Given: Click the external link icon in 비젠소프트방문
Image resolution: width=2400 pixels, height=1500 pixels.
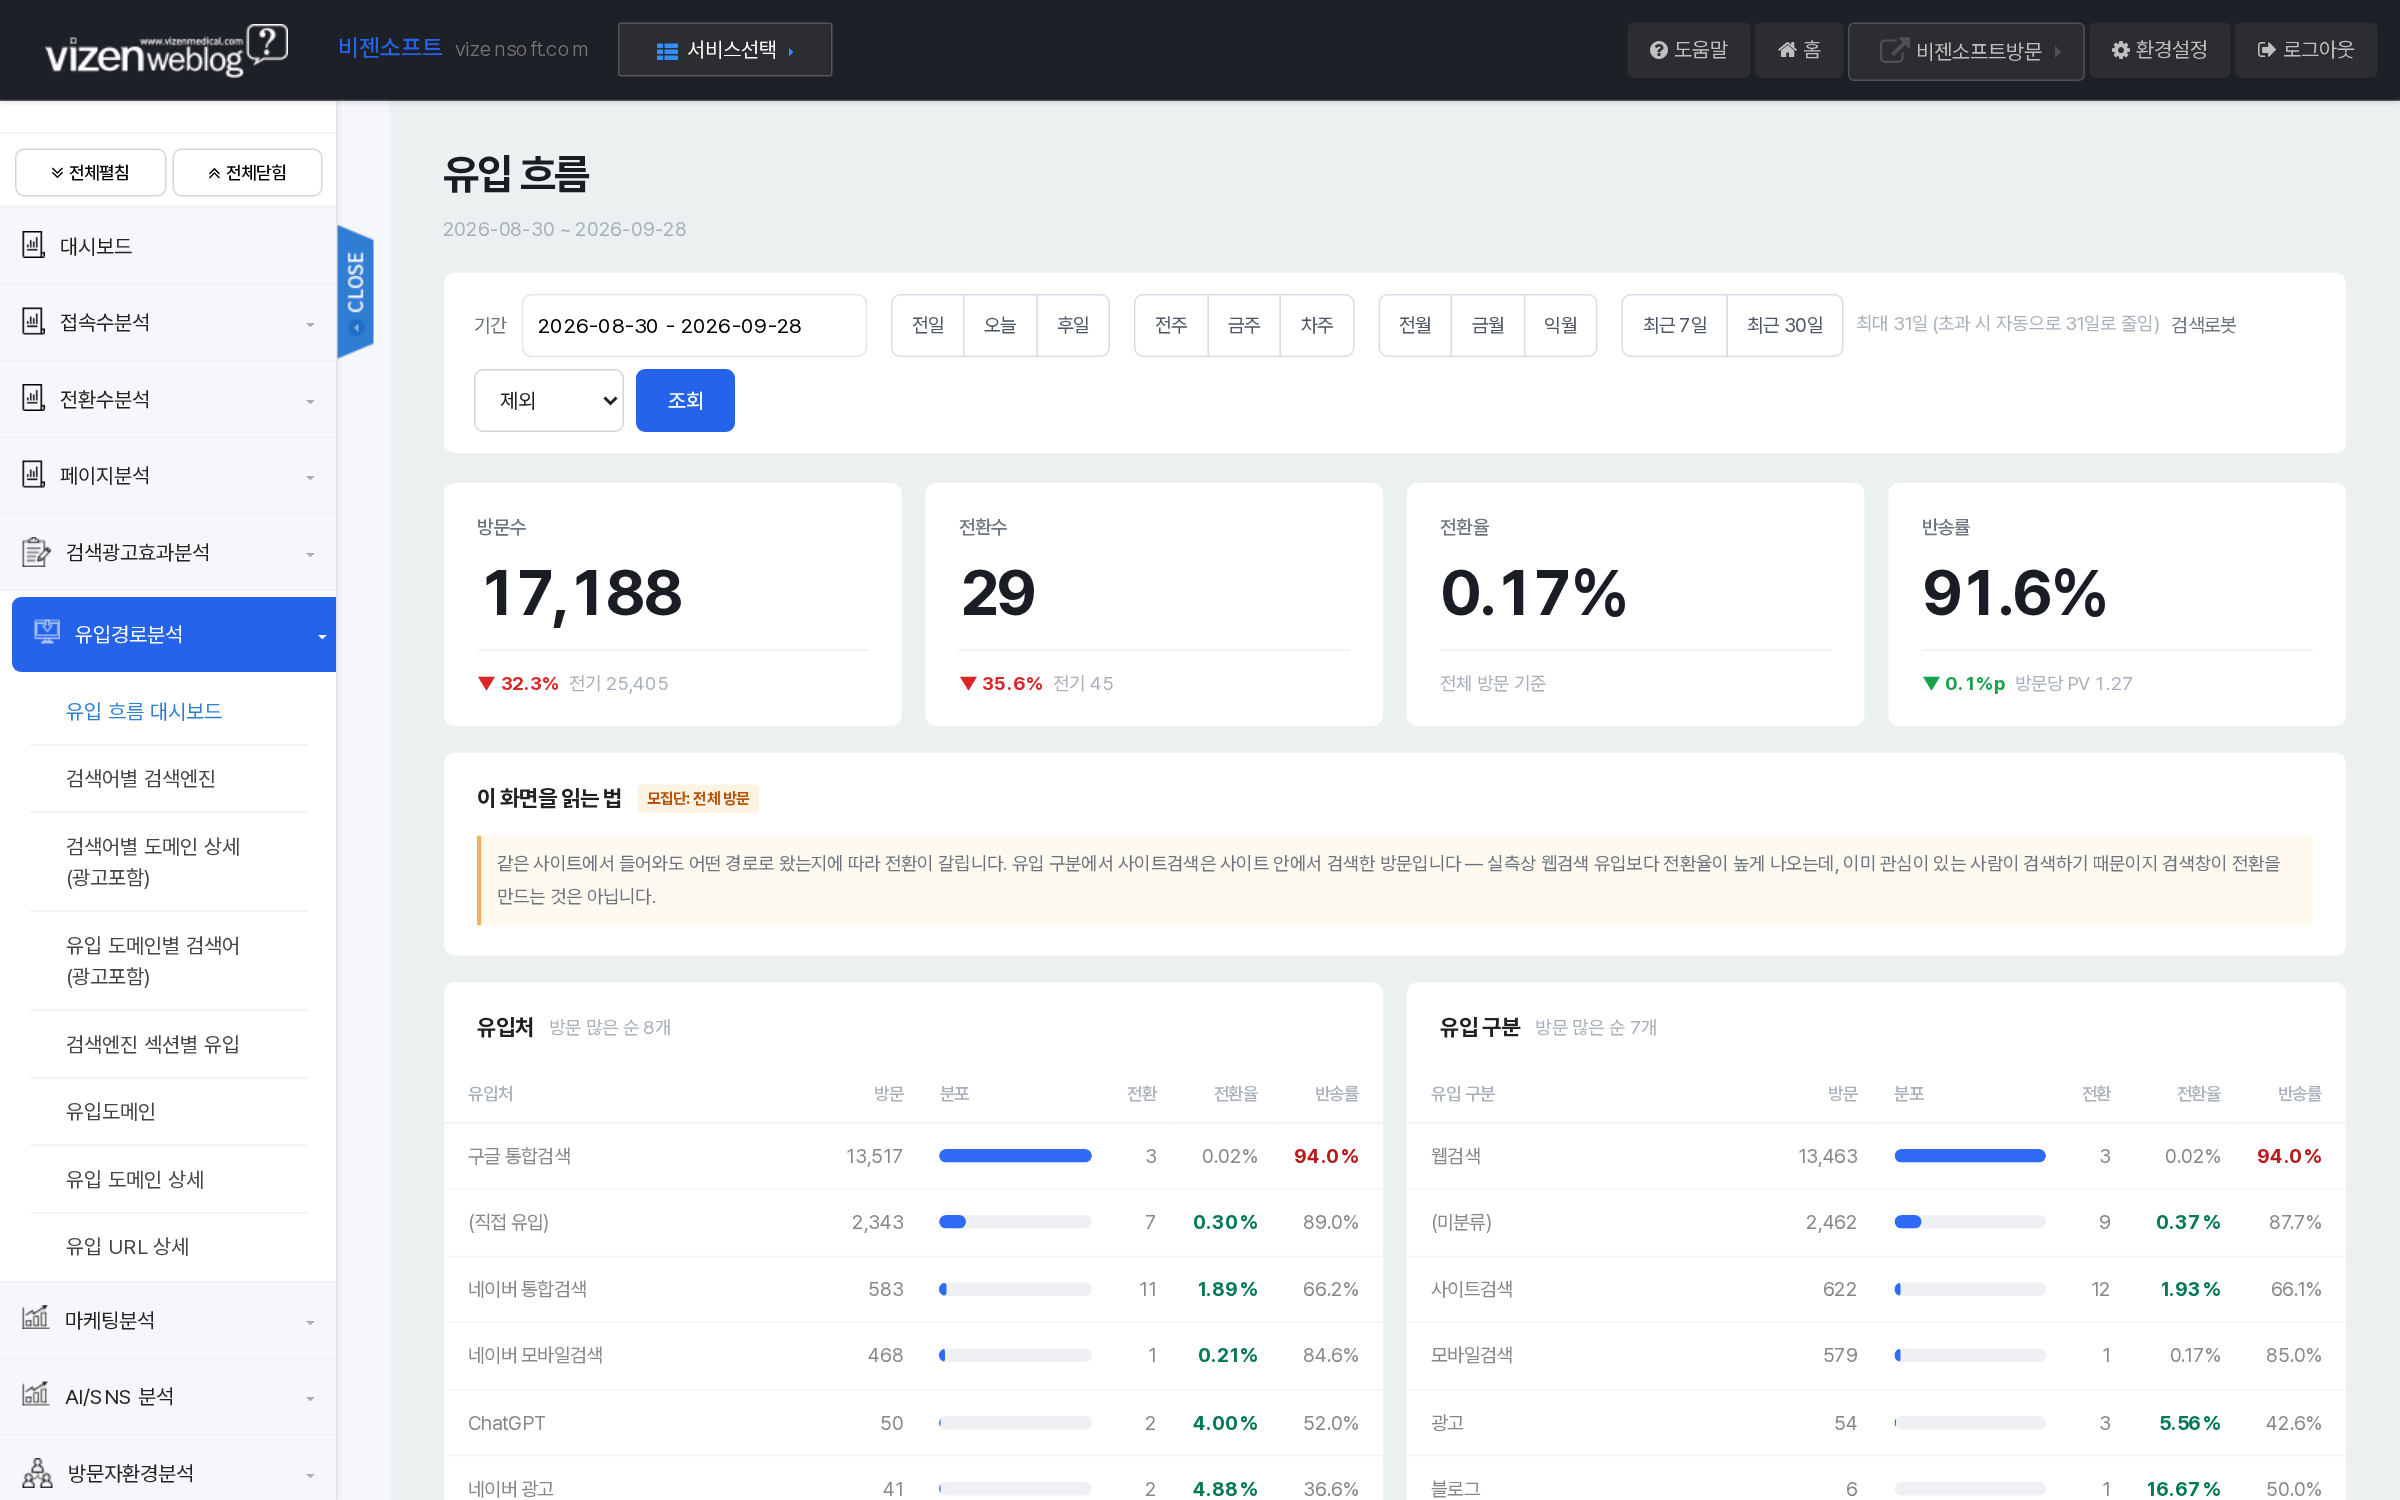Looking at the screenshot, I should pyautogui.click(x=1894, y=50).
